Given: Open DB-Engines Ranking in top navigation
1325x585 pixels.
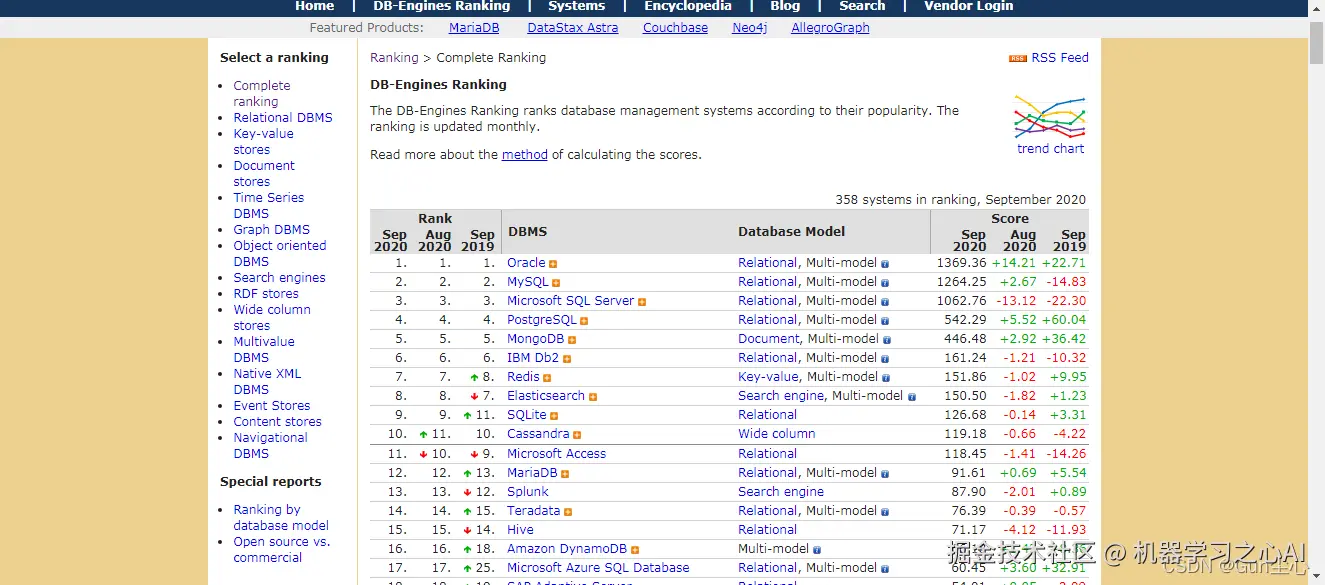Looking at the screenshot, I should tap(441, 6).
